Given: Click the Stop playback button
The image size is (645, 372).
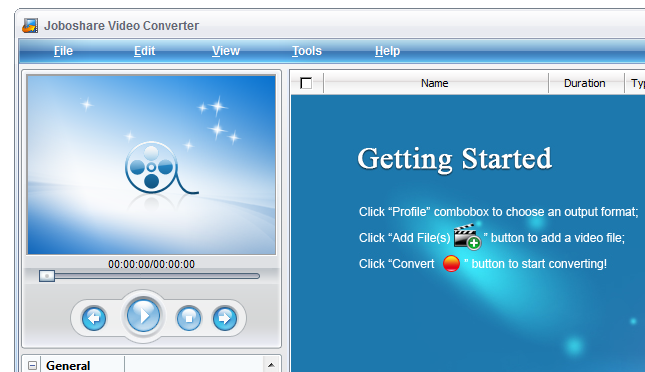Looking at the screenshot, I should (189, 318).
